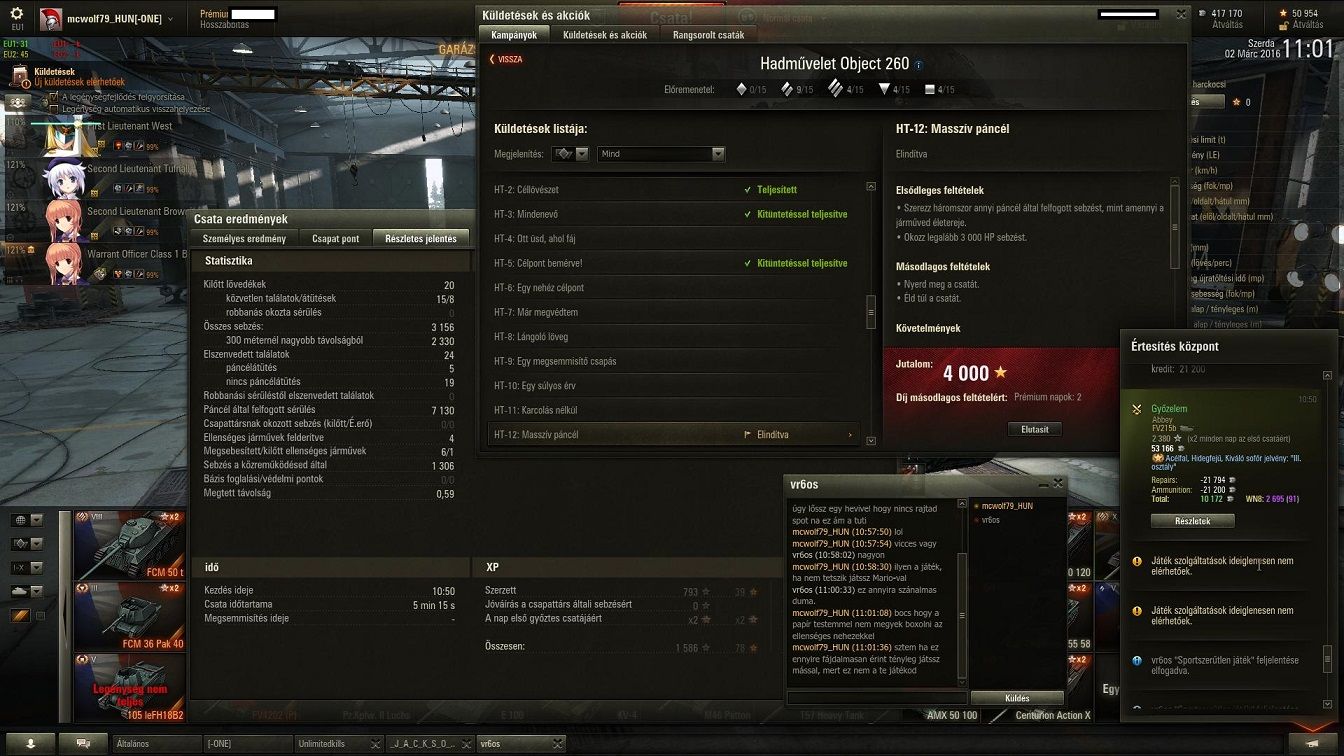Click the Győzelem crossed swords icon
Screen dimensions: 1344x756
pos(1137,409)
